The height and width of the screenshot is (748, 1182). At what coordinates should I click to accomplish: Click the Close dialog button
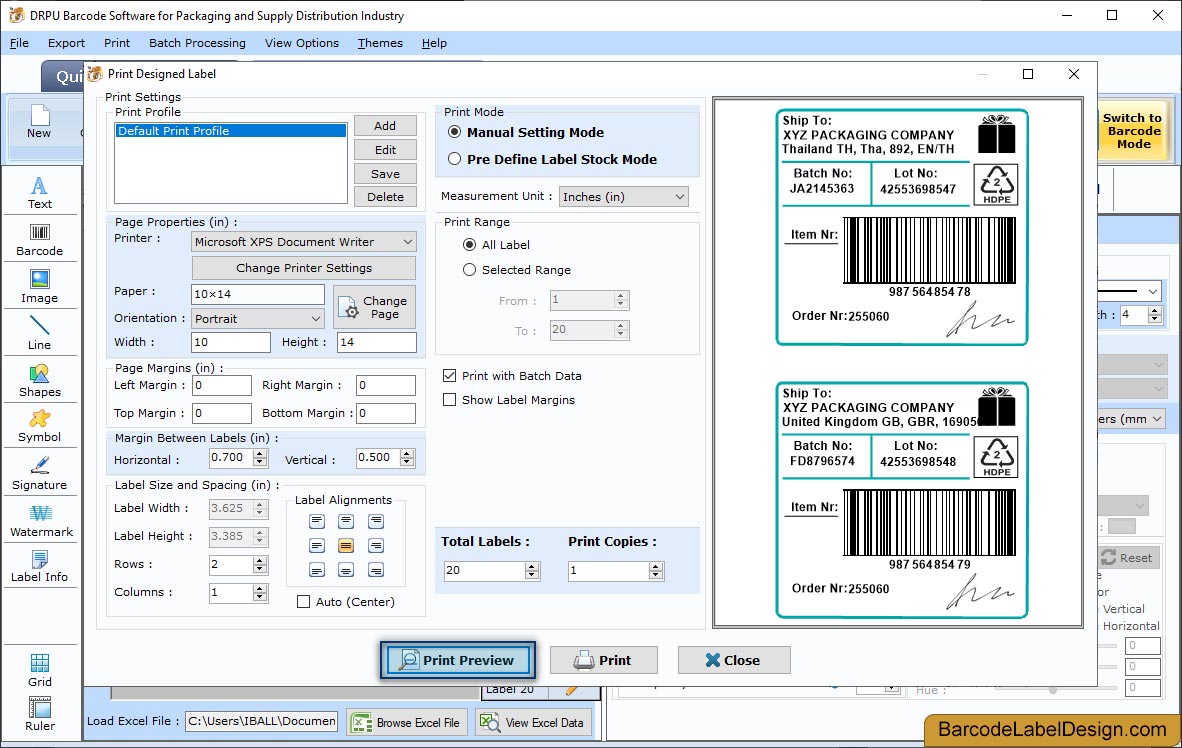click(x=734, y=660)
